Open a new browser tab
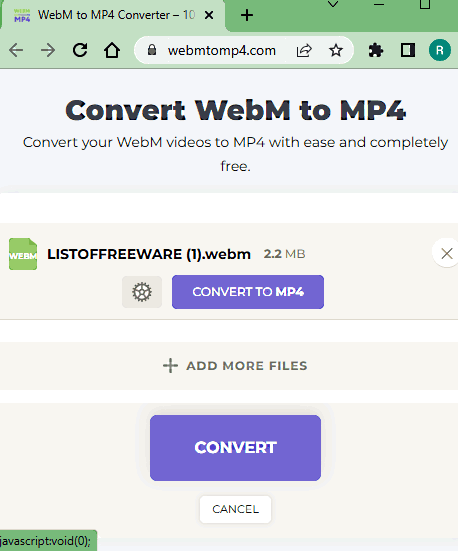 coord(247,15)
